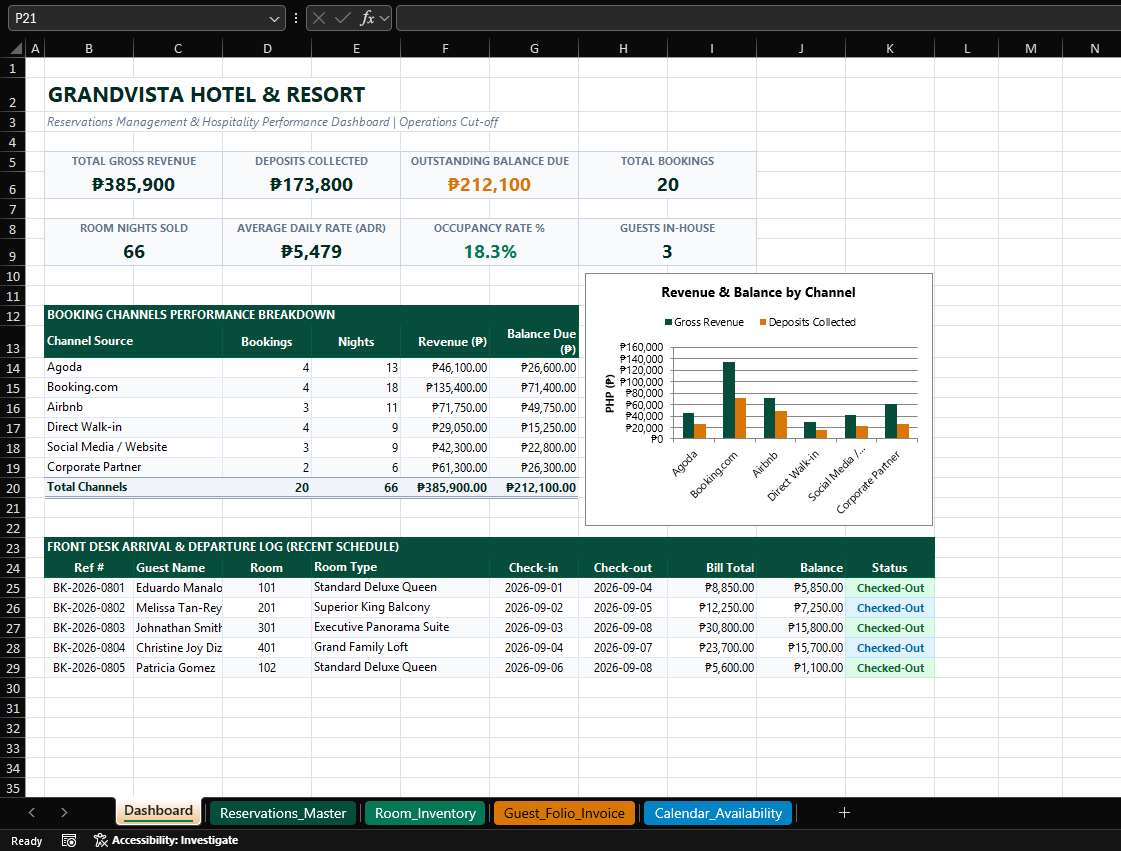Click the Front Desk Arrival & Departure Log header
Image resolution: width=1121 pixels, height=851 pixels.
tap(489, 547)
